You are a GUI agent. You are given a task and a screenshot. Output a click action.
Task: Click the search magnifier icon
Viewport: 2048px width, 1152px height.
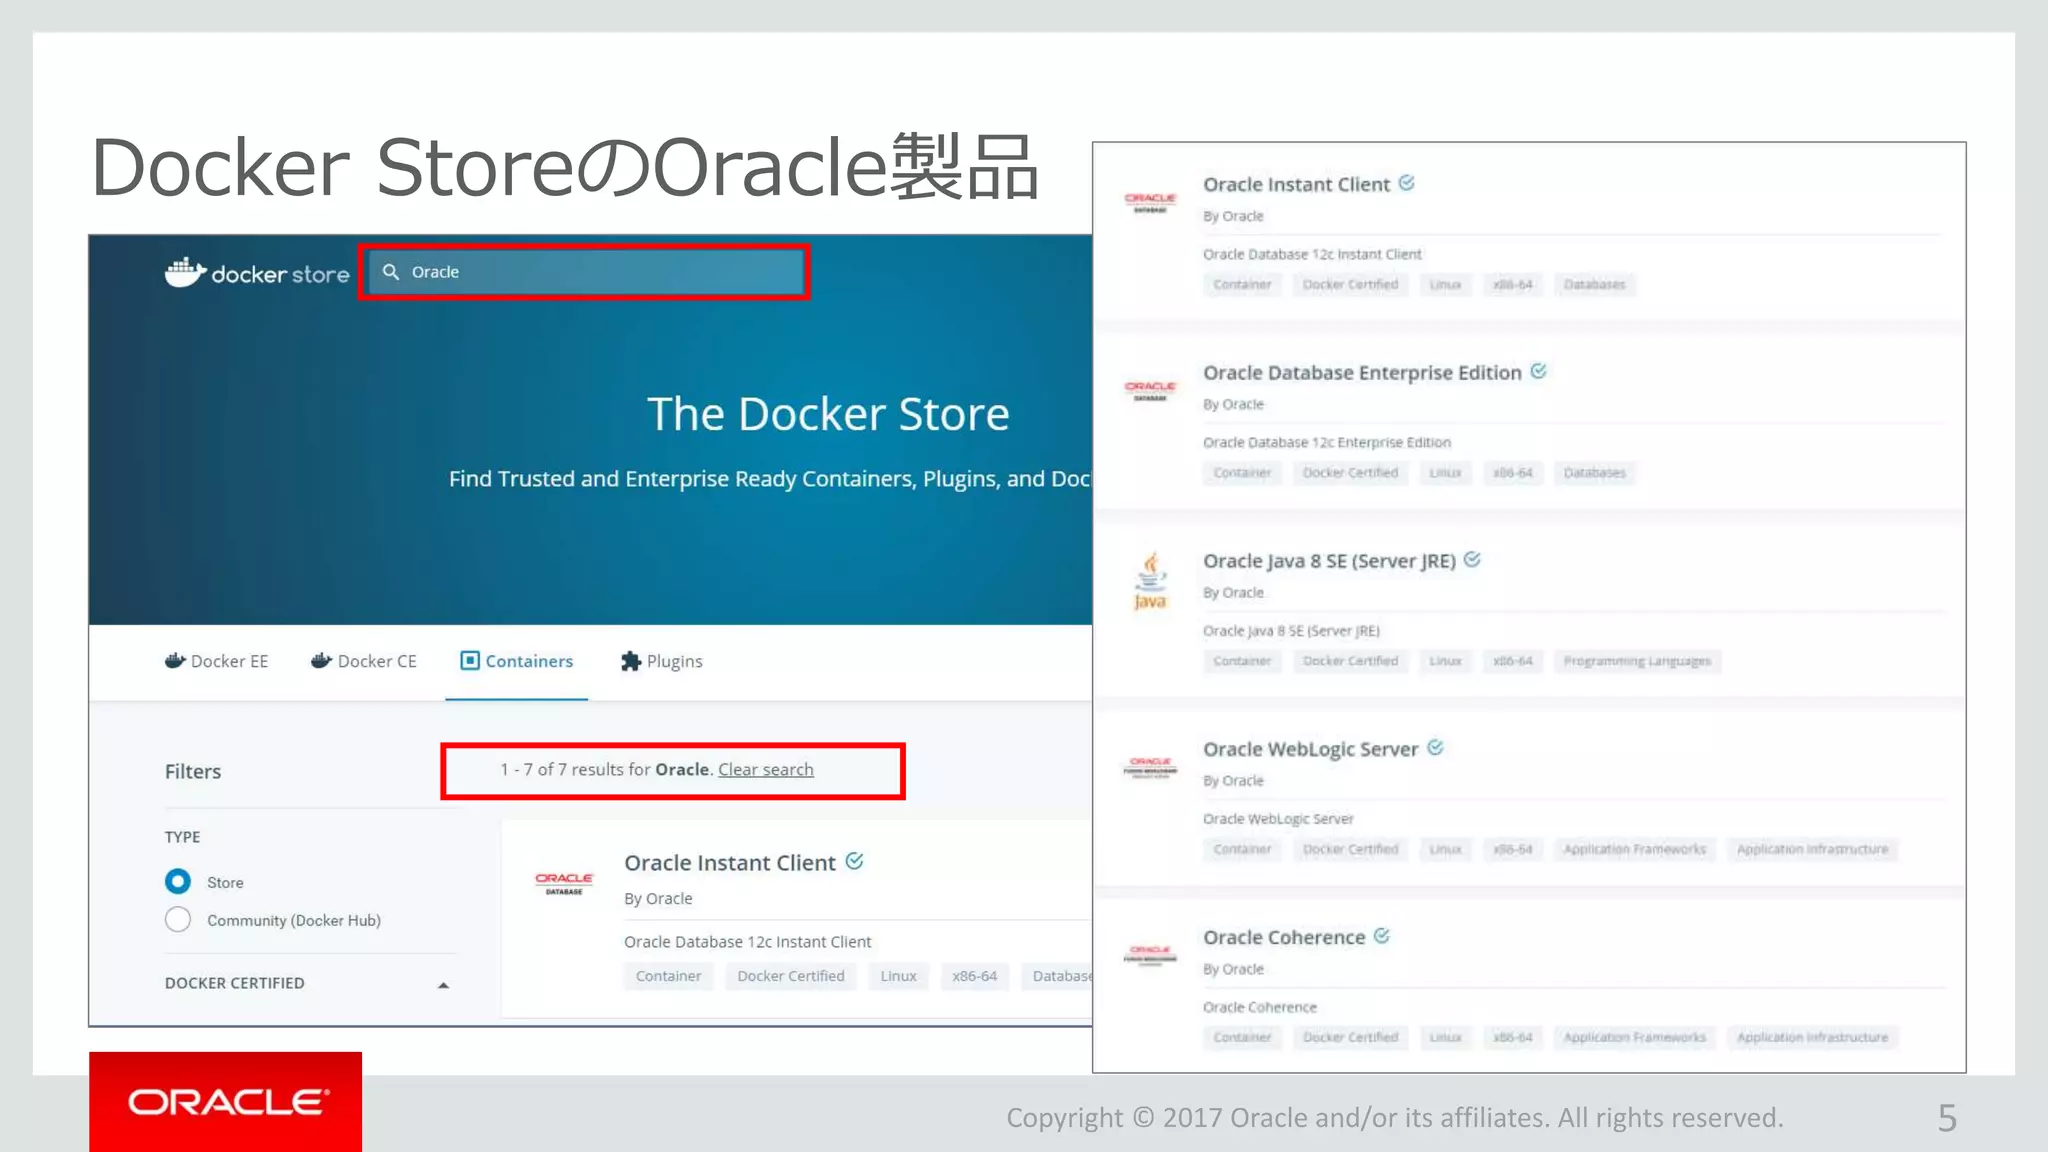coord(391,272)
